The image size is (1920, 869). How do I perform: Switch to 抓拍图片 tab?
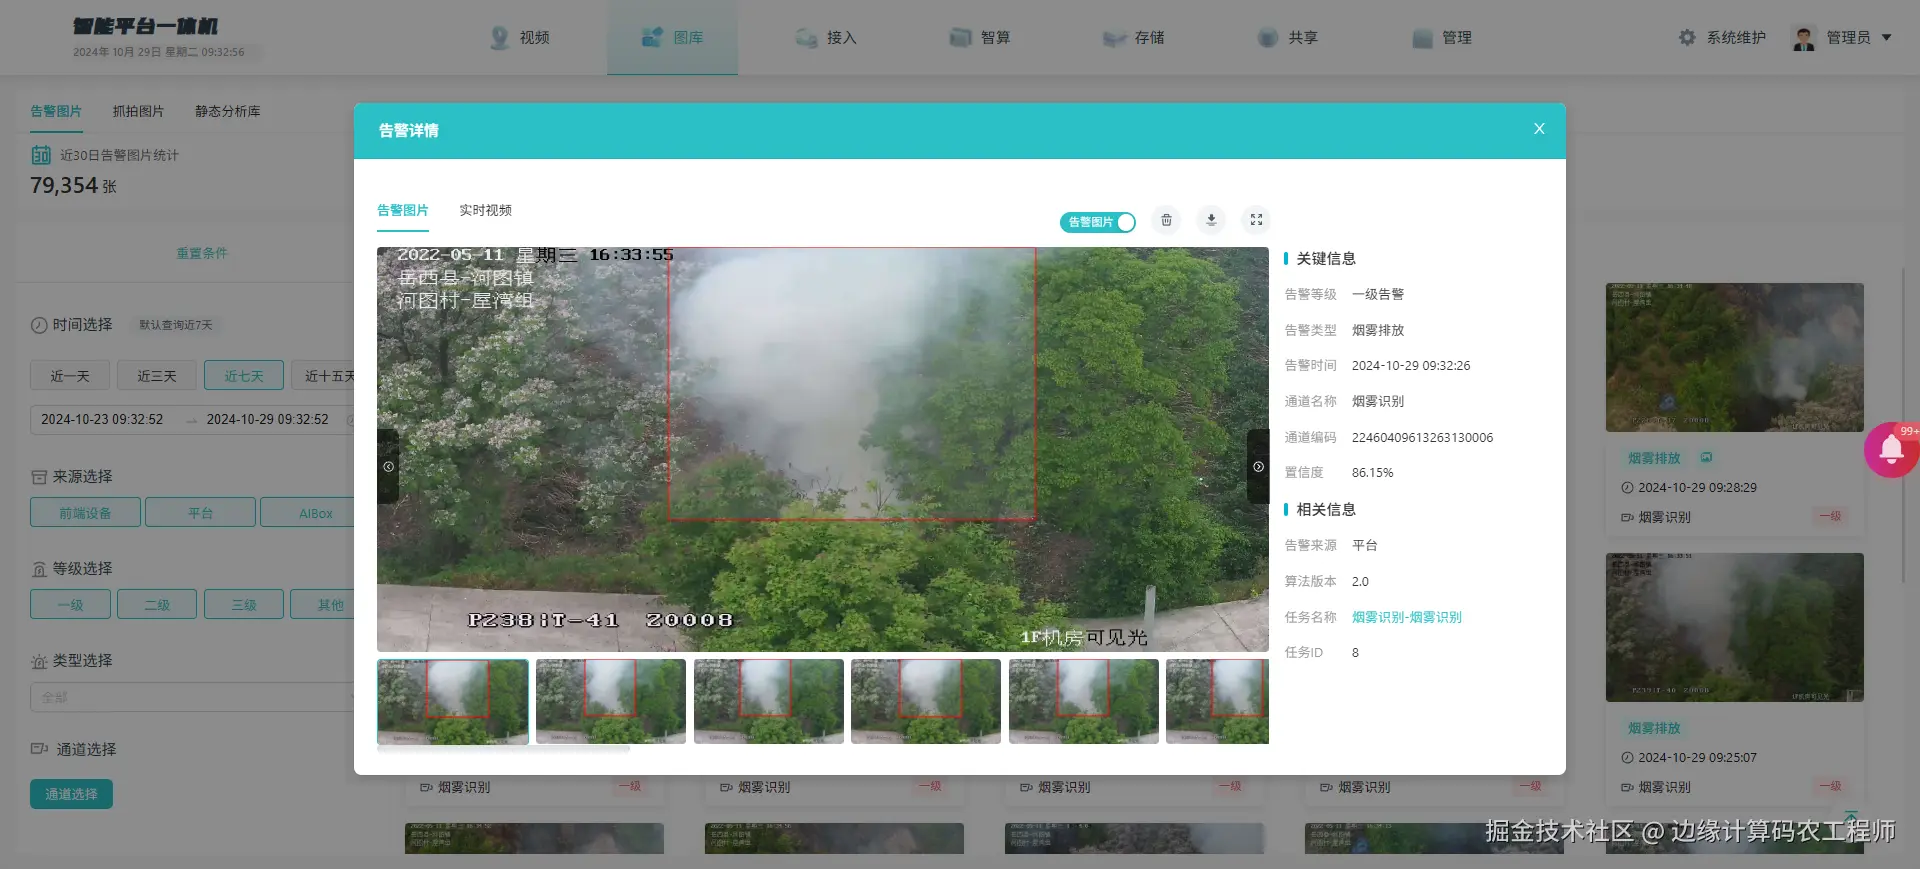(138, 111)
